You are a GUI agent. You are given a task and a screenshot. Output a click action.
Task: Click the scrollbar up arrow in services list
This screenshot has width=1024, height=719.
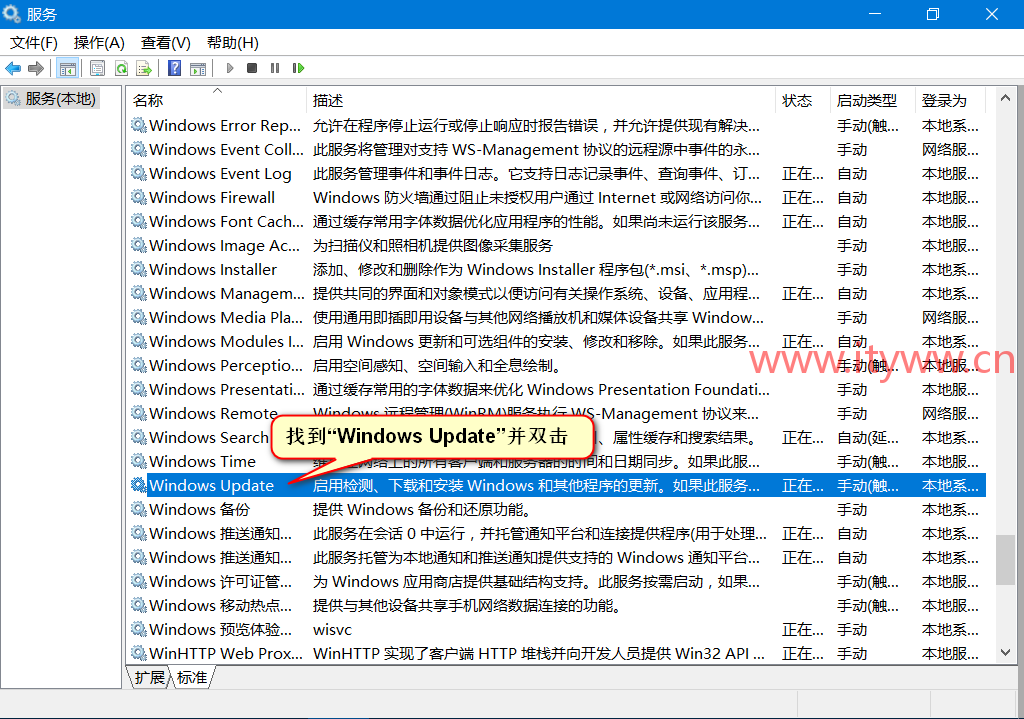coord(1005,98)
